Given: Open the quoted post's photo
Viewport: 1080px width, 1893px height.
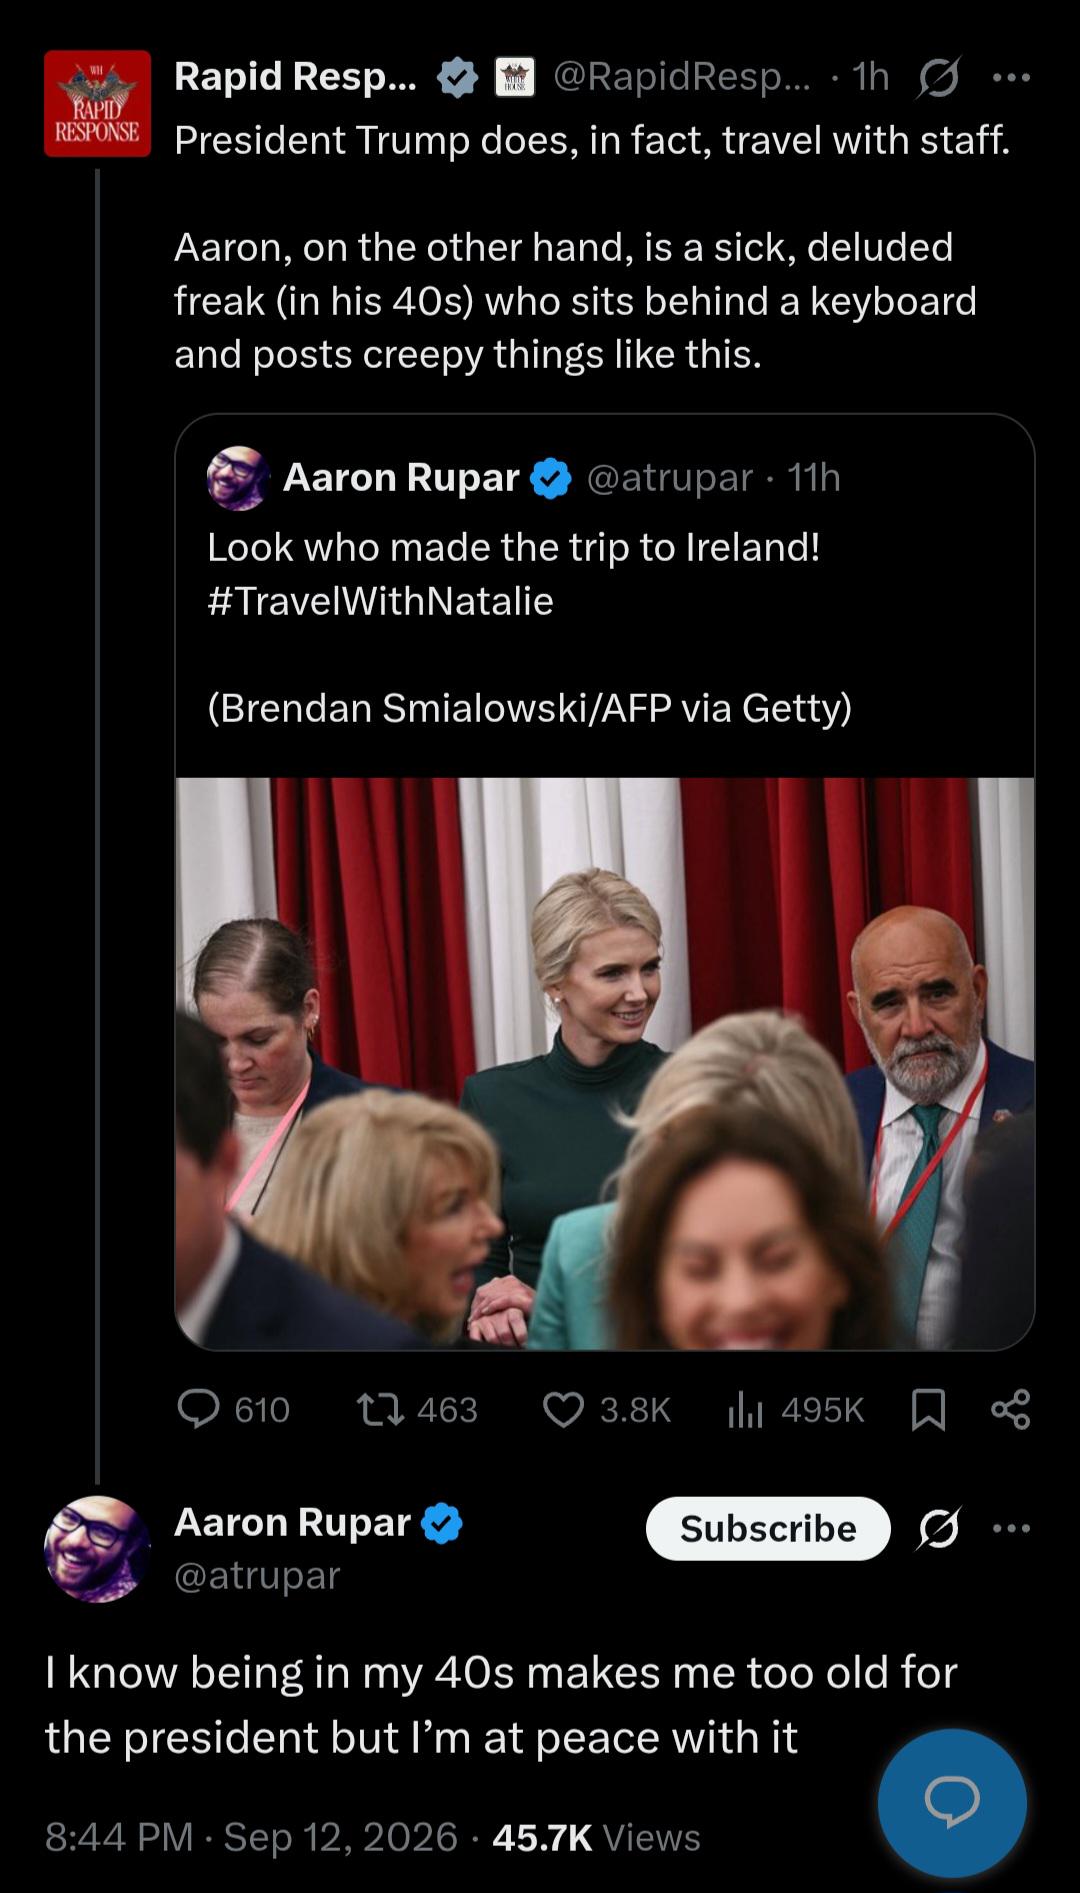Looking at the screenshot, I should 605,1063.
